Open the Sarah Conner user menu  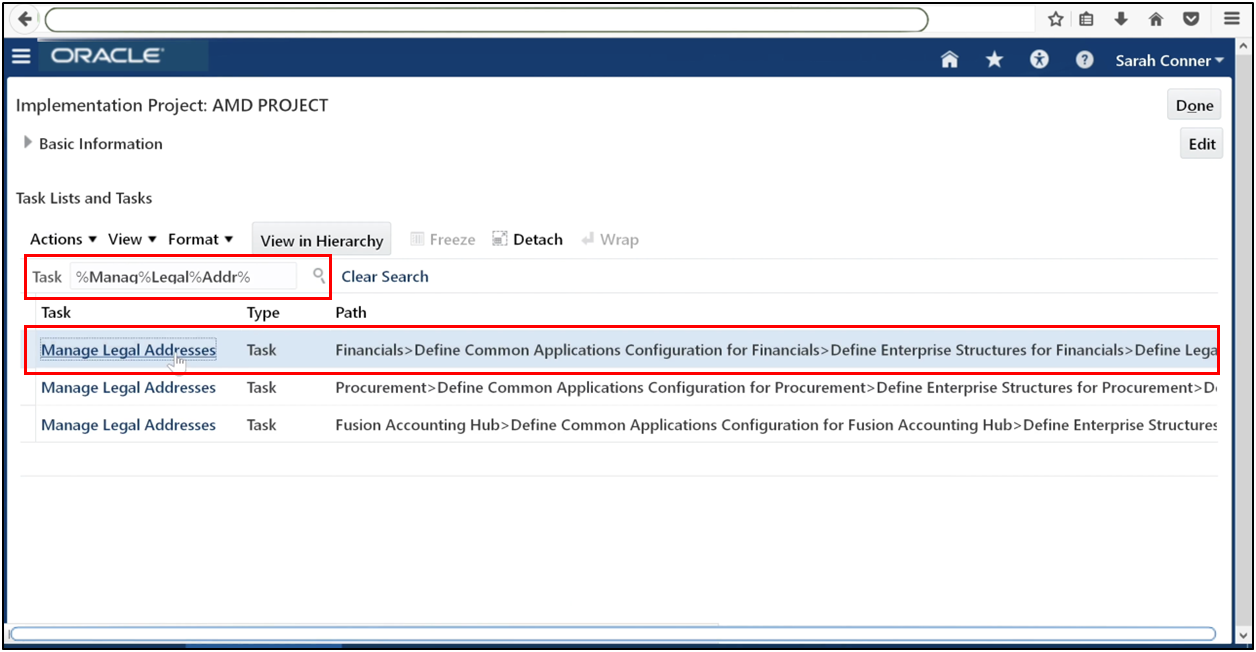point(1168,60)
